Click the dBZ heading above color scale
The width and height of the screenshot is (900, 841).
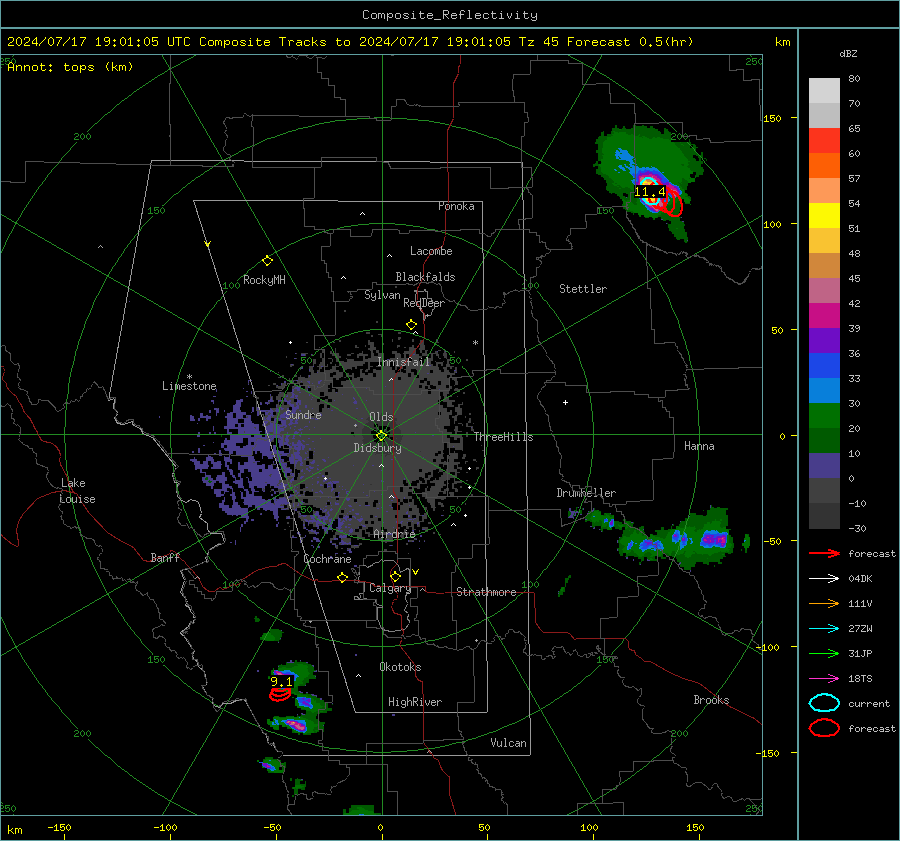point(848,53)
